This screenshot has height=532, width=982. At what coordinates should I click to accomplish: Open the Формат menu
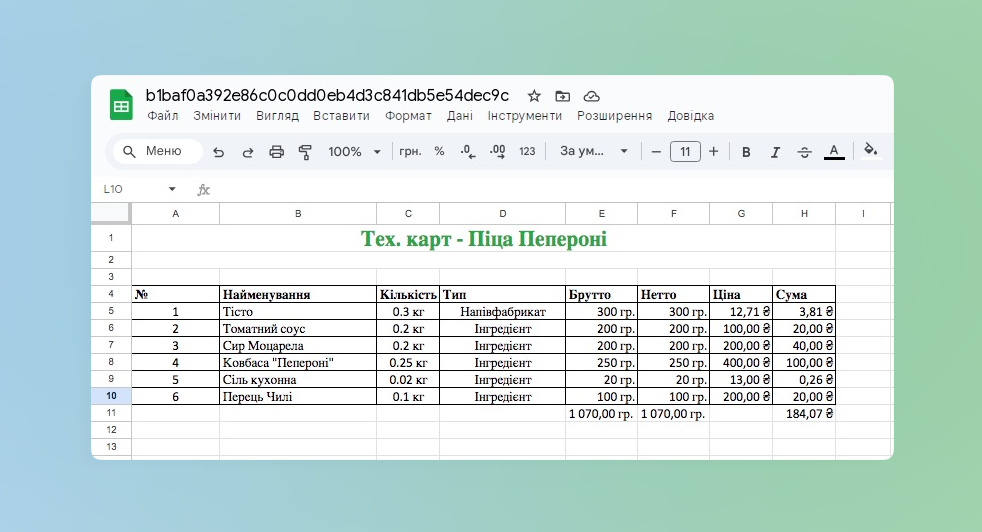408,116
